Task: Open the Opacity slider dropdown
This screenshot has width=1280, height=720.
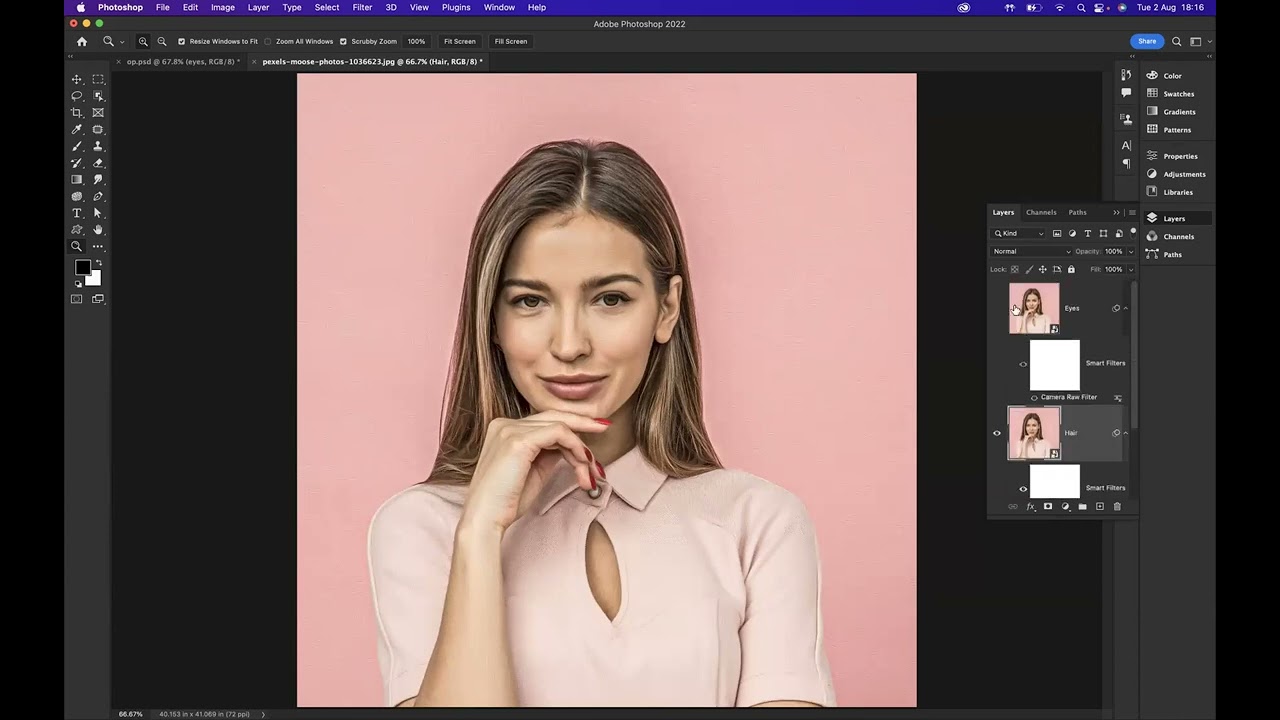Action: point(1131,252)
